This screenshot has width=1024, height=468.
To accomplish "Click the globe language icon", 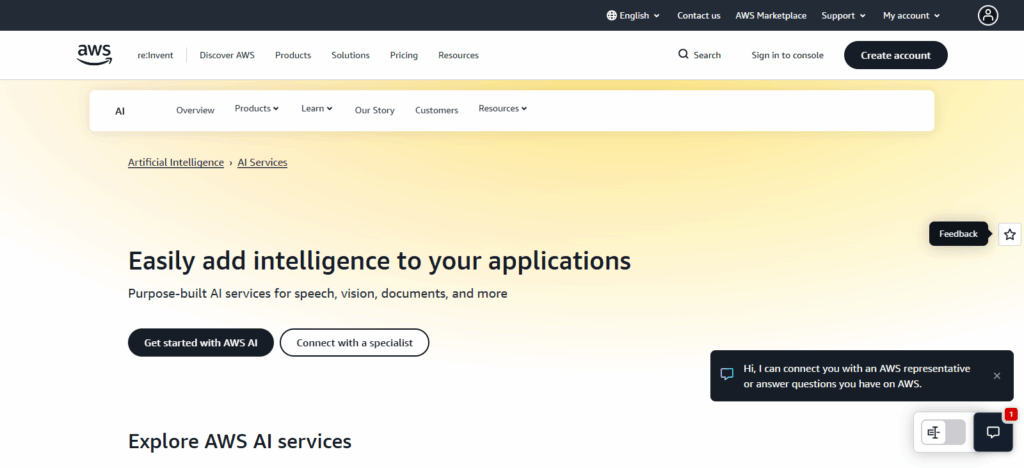I will point(611,15).
